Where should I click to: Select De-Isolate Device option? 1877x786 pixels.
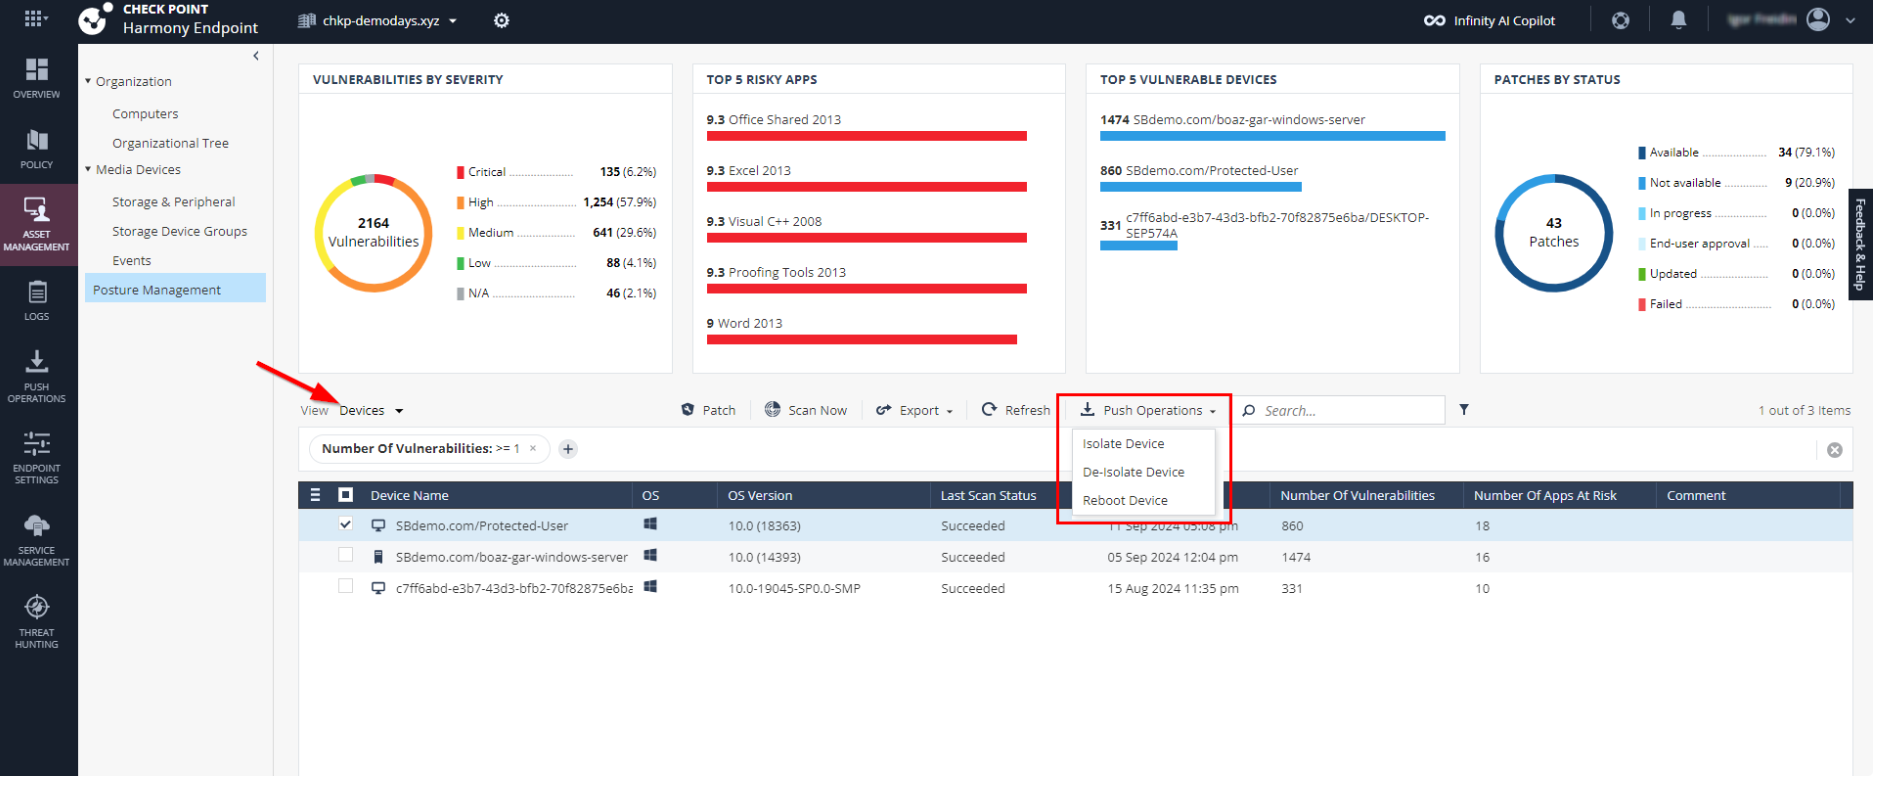point(1143,472)
